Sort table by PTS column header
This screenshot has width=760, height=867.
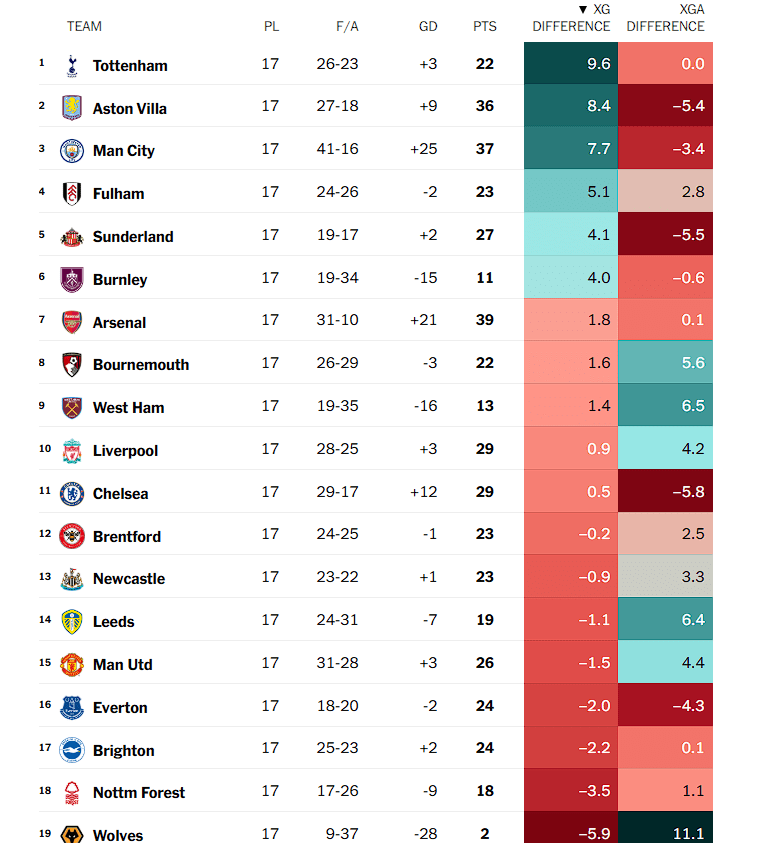[484, 26]
